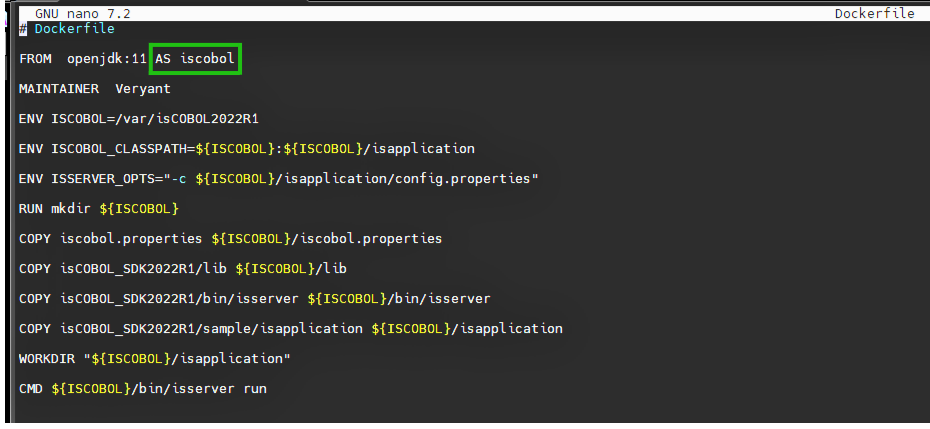This screenshot has width=930, height=429.
Task: Click the /var/isCOBOL2022R1 path value
Action: click(187, 119)
